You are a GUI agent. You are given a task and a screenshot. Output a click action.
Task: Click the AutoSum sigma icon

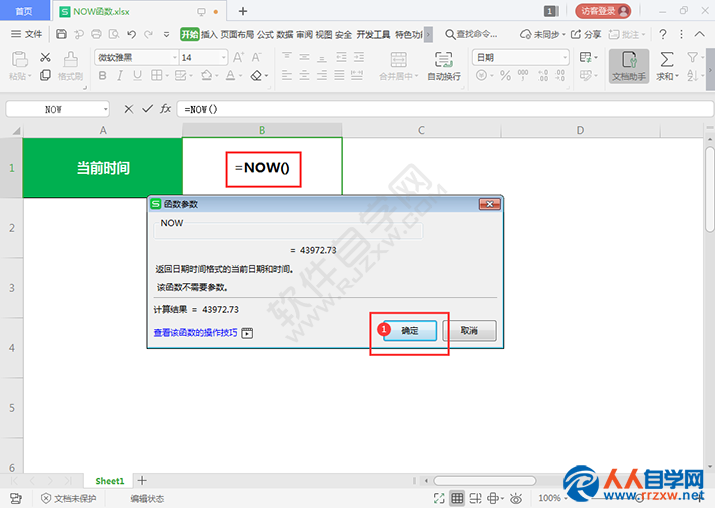tap(667, 59)
